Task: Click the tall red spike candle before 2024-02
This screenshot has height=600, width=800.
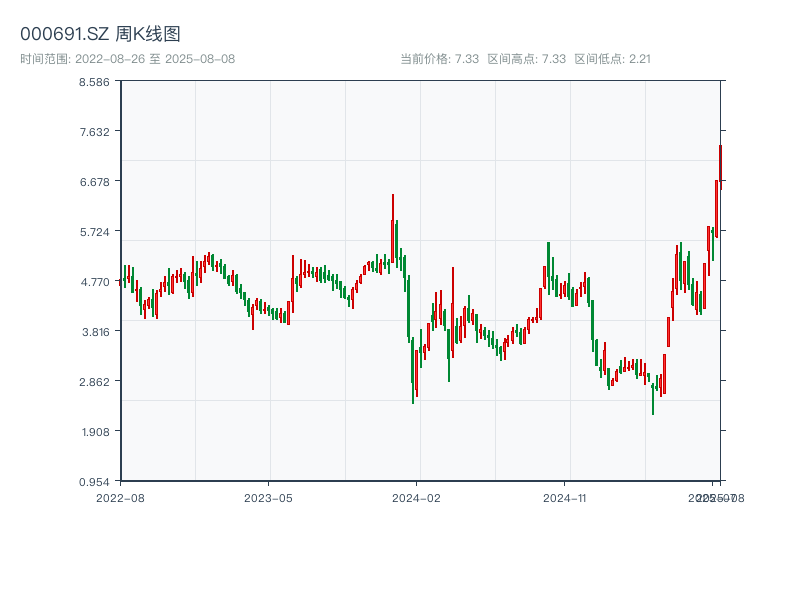Action: tap(392, 225)
